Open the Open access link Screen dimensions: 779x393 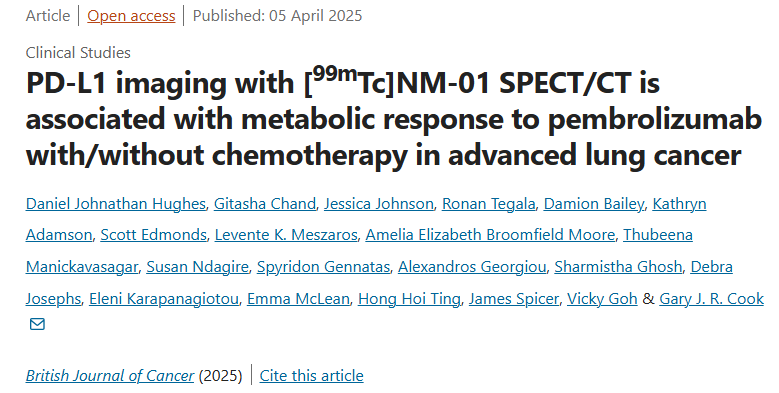(x=131, y=16)
